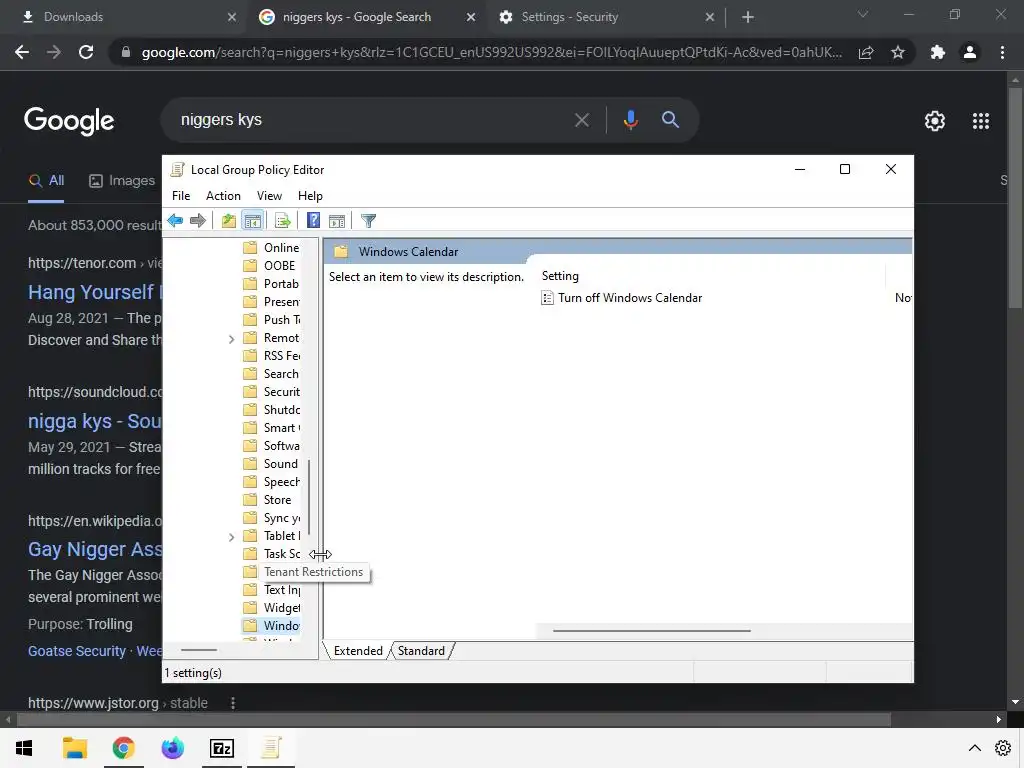Click the blue Help toolbar icon

pyautogui.click(x=313, y=221)
